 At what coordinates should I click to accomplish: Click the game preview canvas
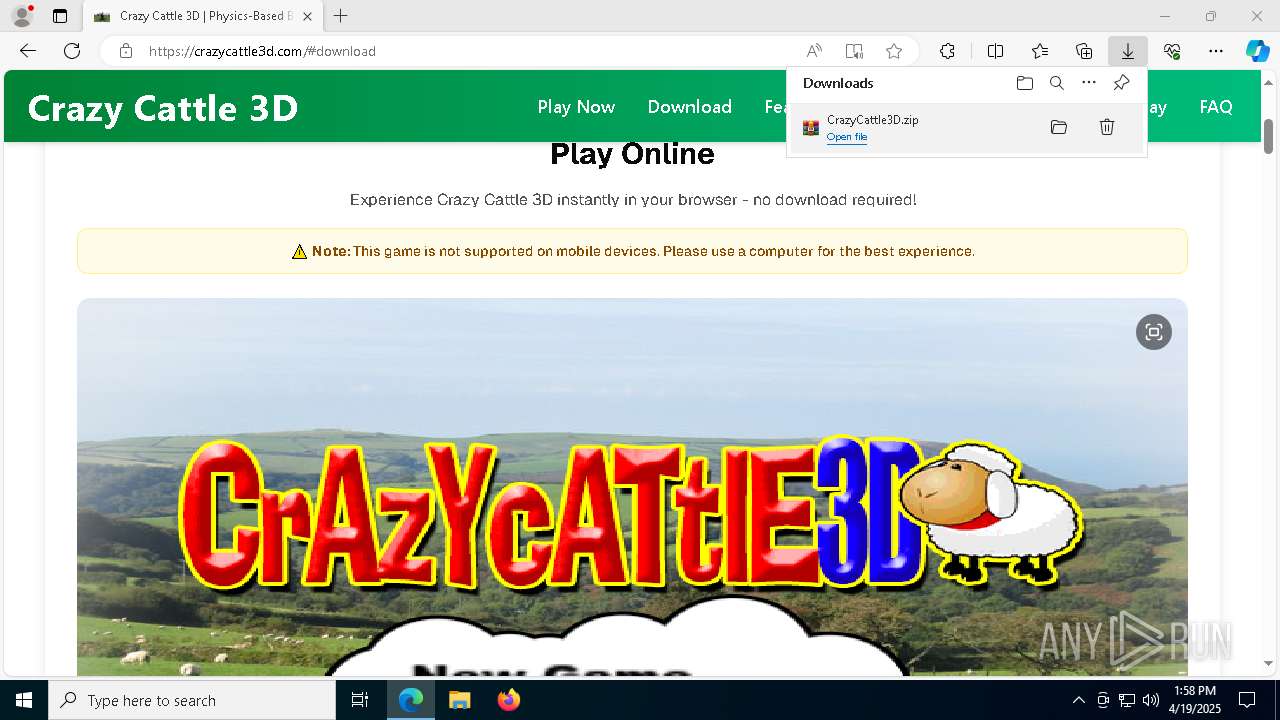[632, 487]
